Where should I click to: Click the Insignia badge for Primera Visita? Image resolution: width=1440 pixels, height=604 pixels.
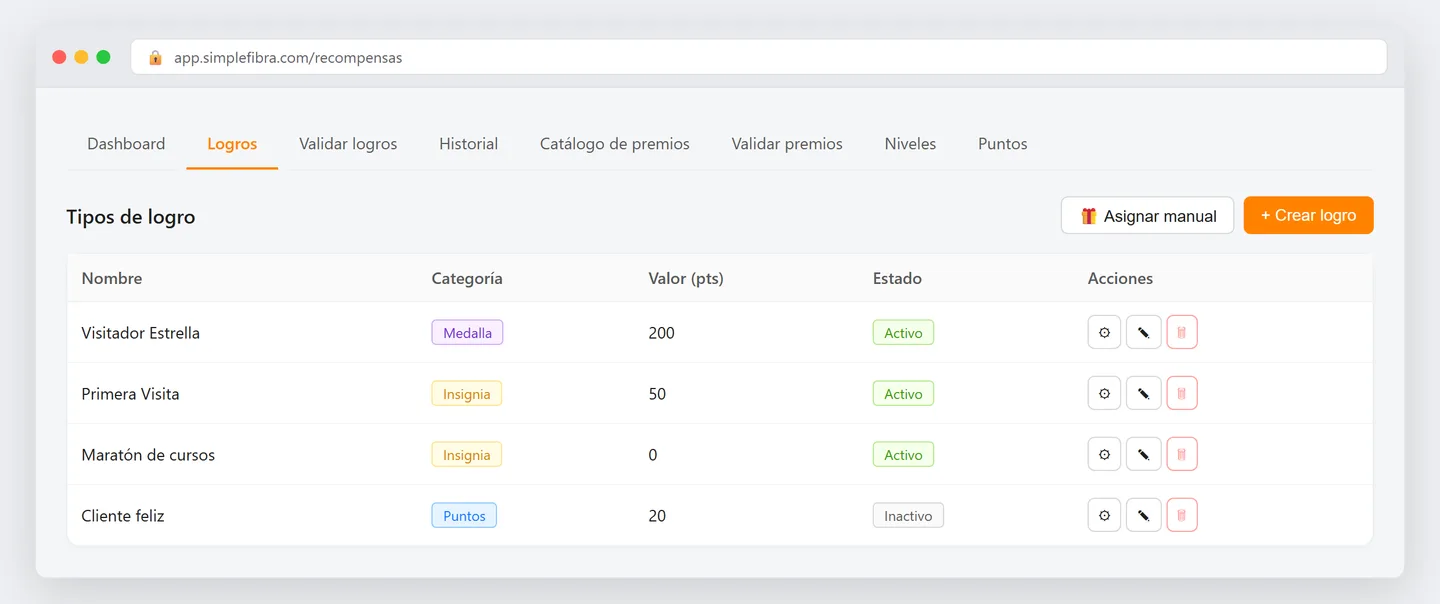click(467, 393)
